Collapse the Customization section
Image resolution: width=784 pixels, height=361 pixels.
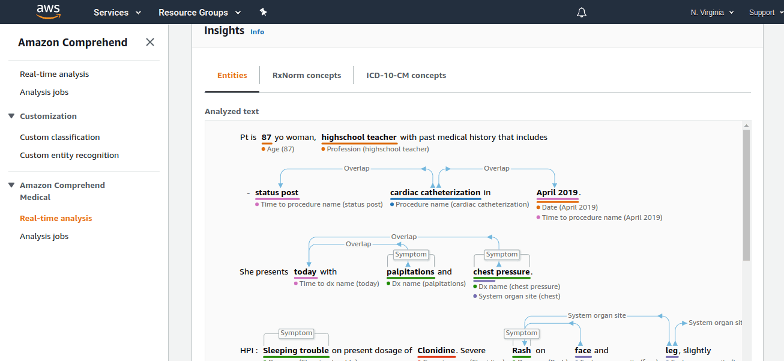point(12,116)
